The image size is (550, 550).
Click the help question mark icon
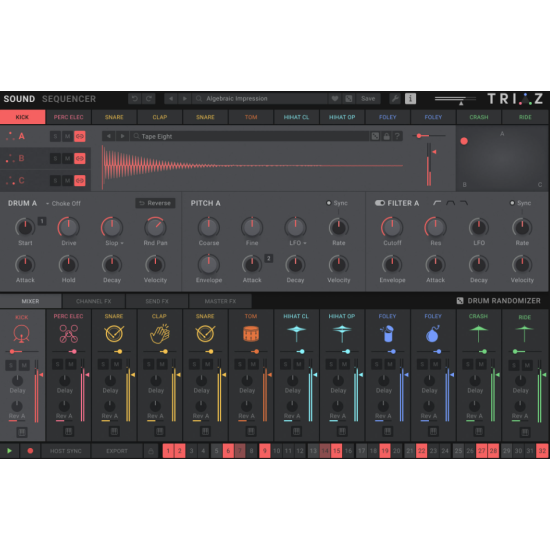point(397,136)
